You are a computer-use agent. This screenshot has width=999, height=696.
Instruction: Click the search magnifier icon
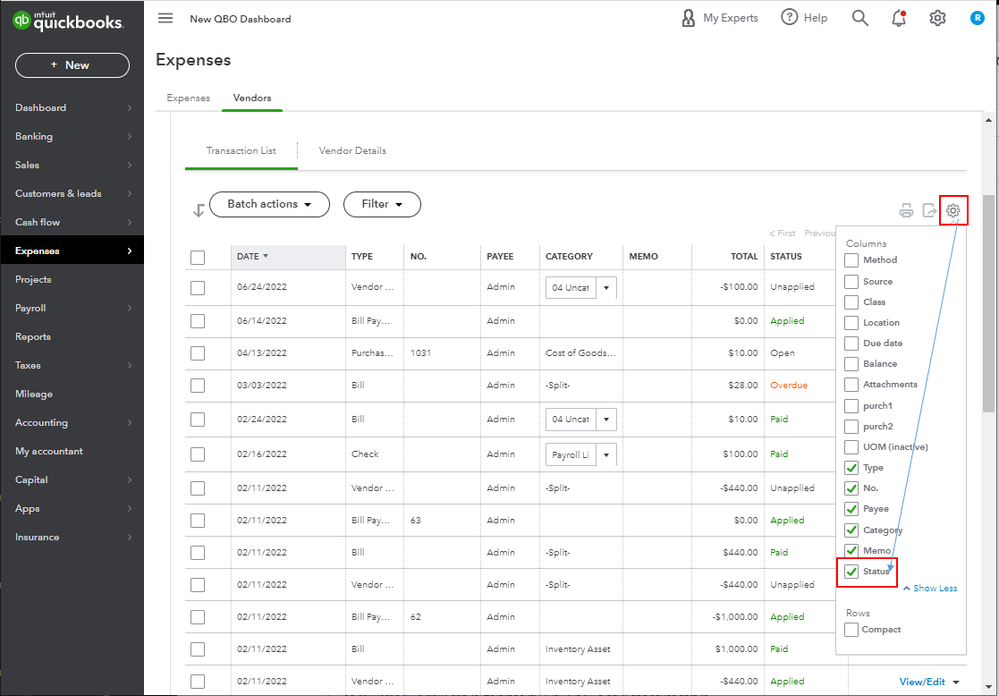pyautogui.click(x=860, y=18)
